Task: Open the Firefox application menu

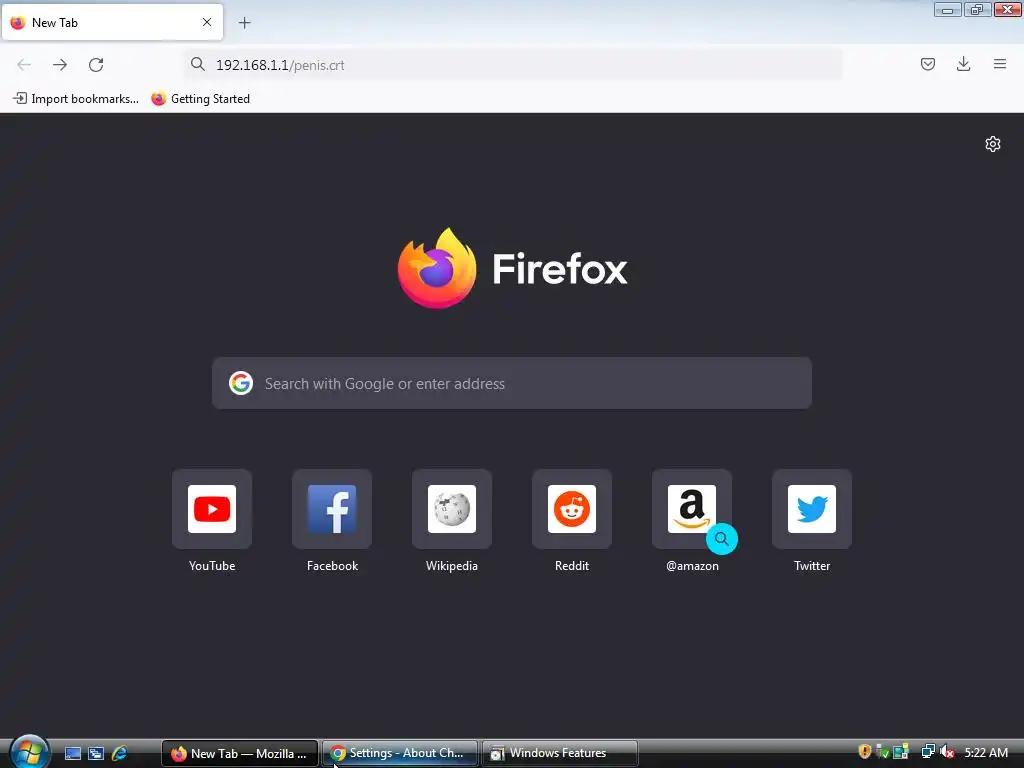Action: [x=1000, y=64]
